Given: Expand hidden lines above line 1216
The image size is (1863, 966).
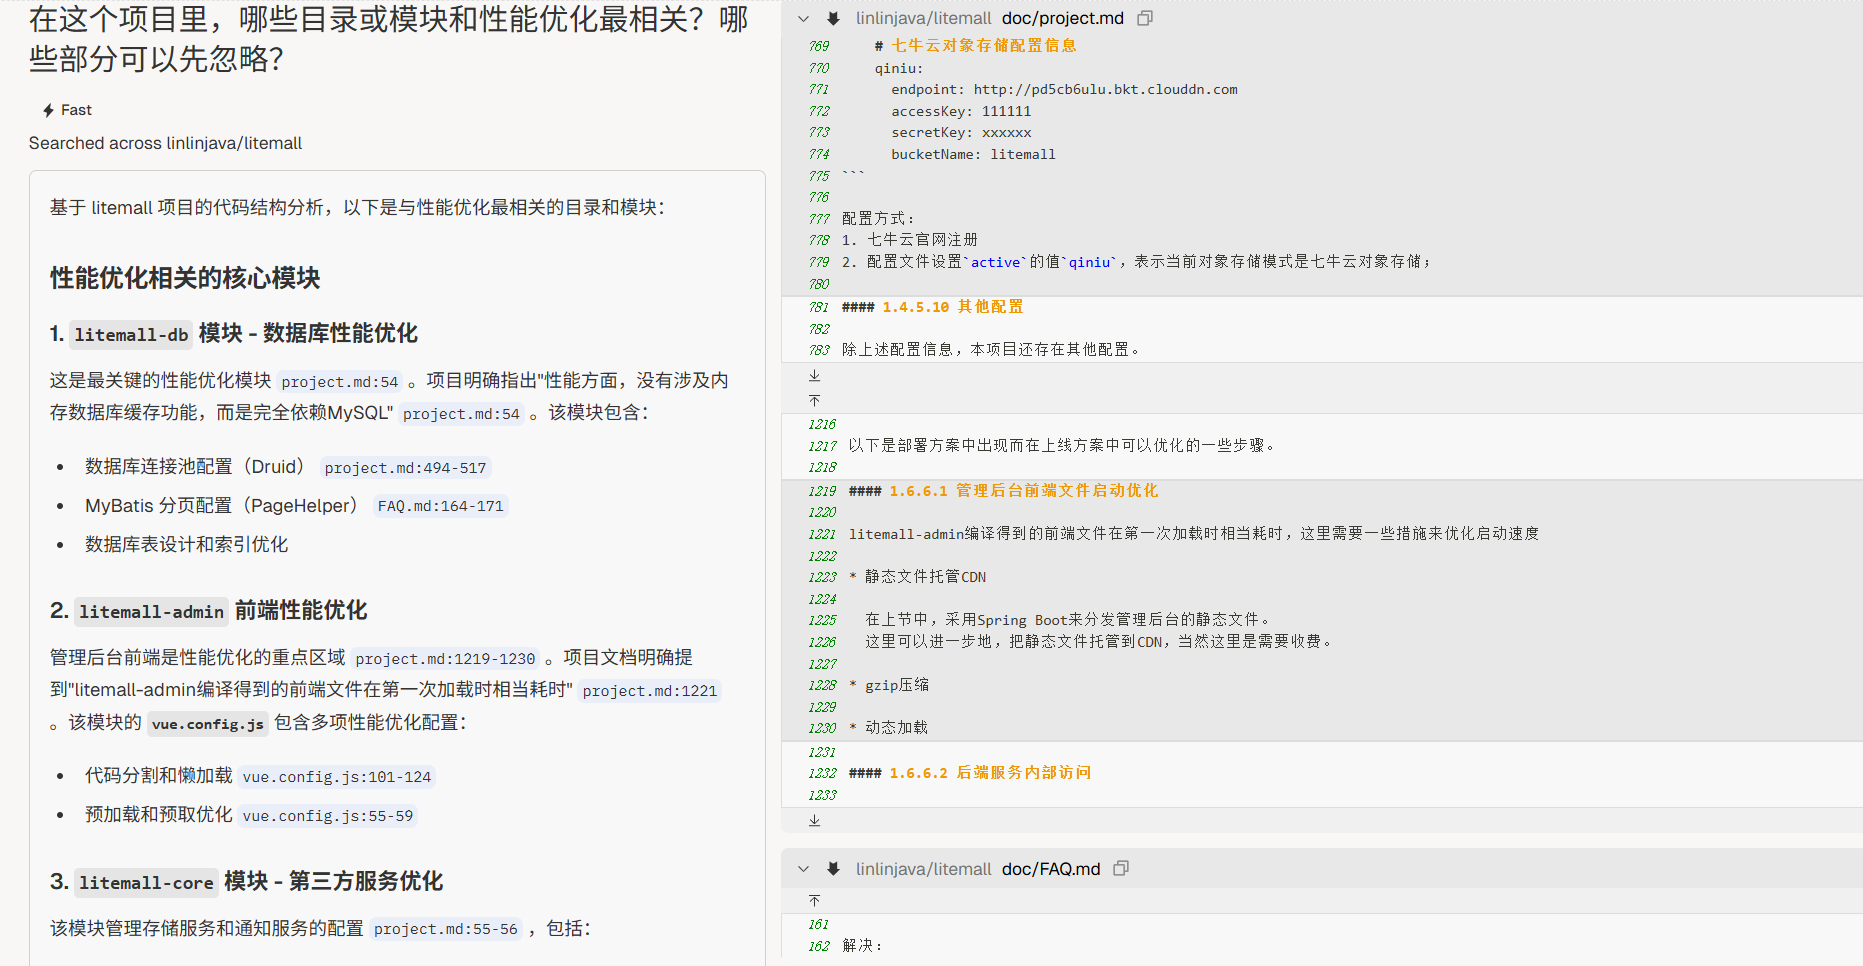Looking at the screenshot, I should (814, 400).
